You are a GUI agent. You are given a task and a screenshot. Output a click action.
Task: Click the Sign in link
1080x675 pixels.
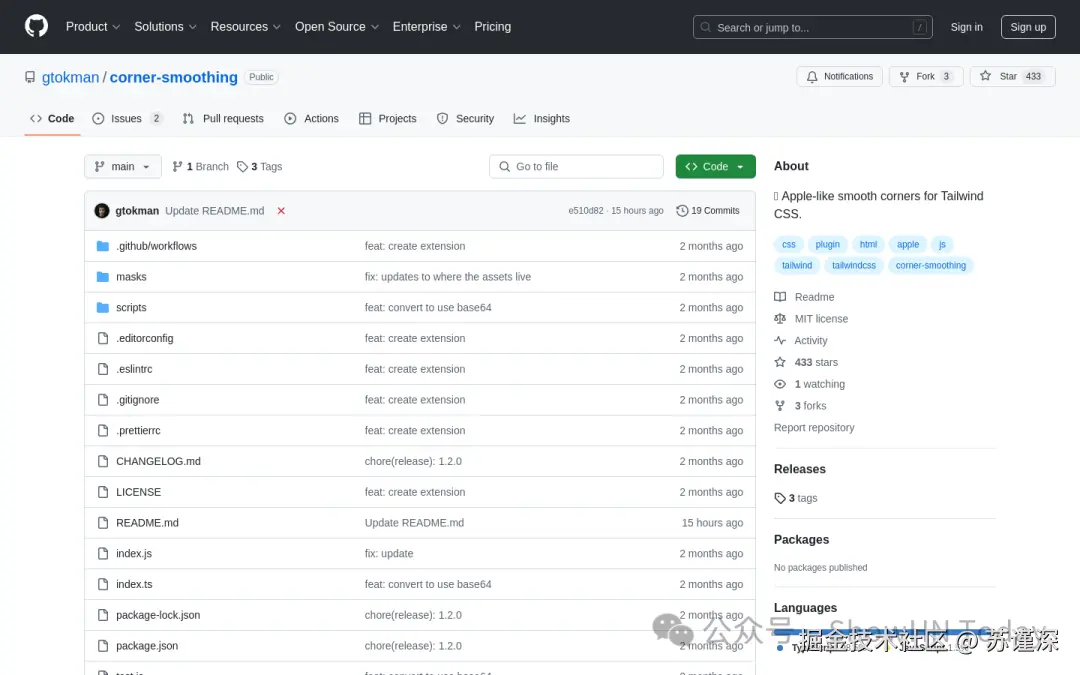[x=966, y=27]
